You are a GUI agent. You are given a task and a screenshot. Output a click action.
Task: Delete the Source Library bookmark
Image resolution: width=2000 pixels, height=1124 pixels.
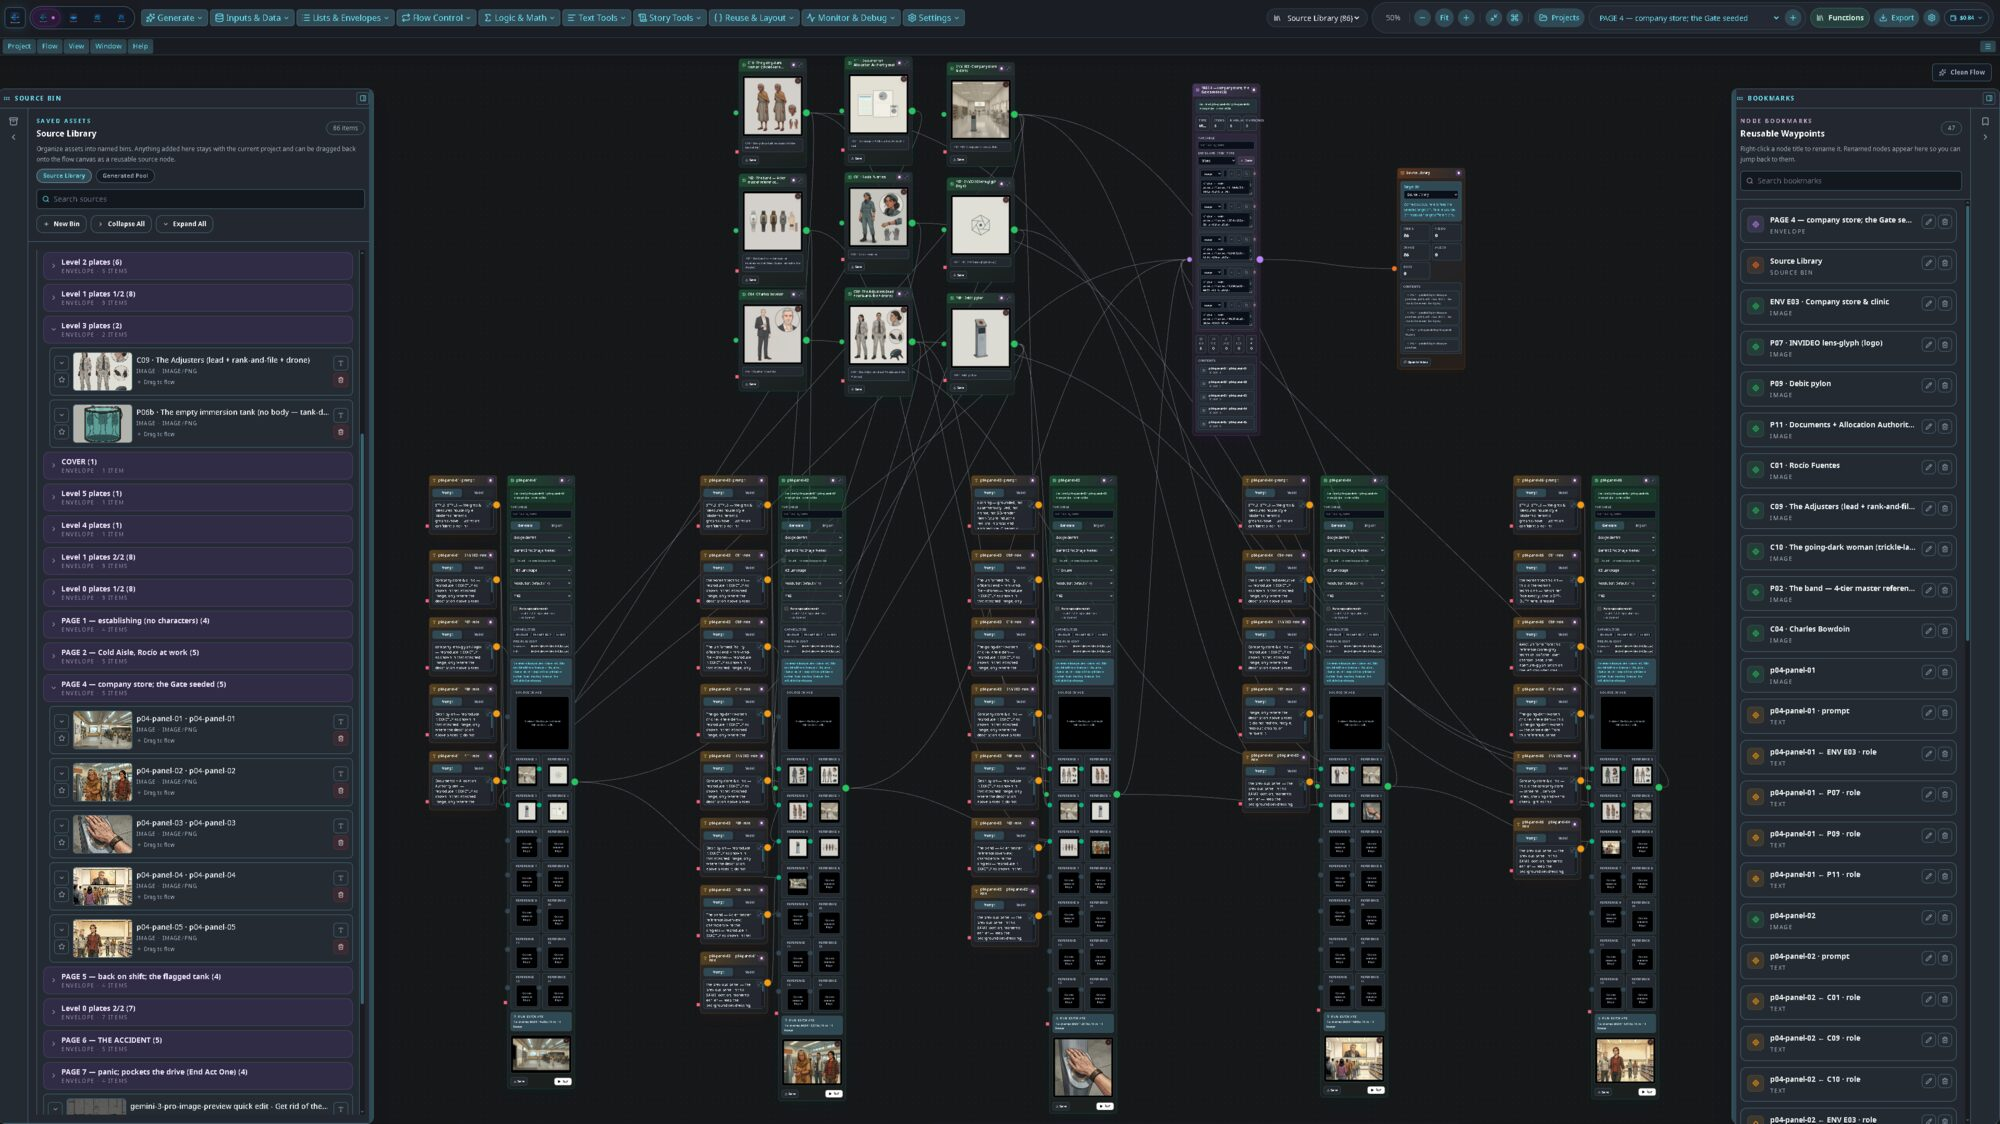point(1944,263)
